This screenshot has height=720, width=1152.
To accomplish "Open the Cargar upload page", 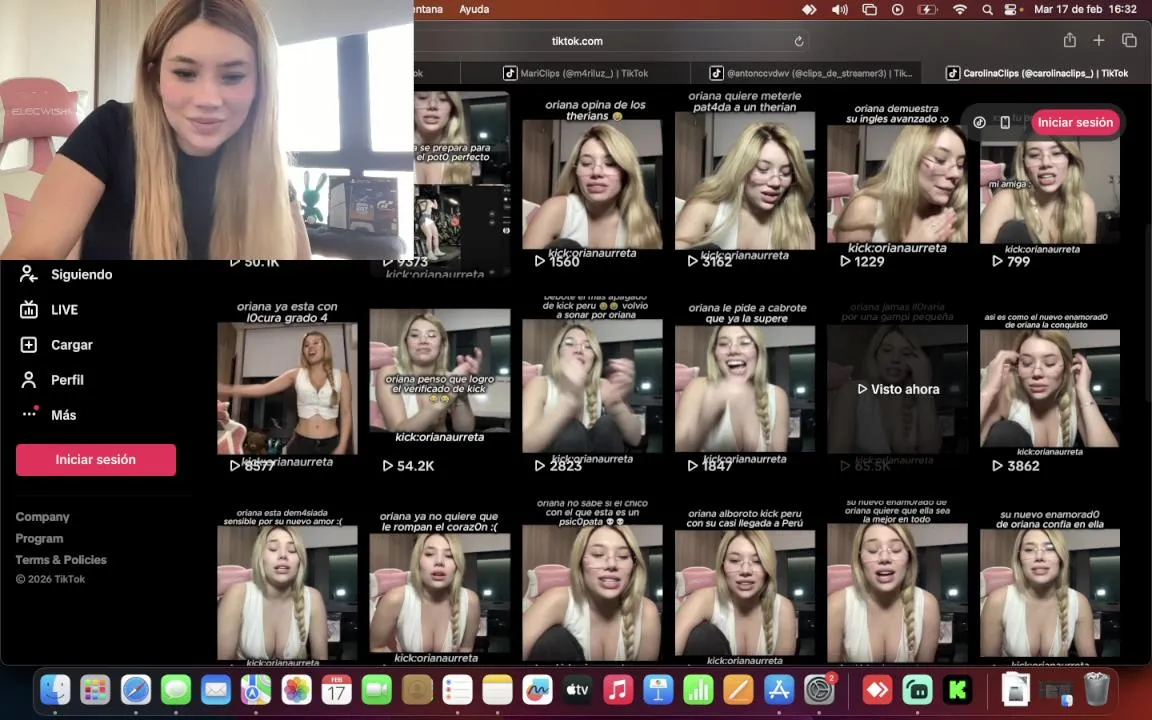I will (56, 345).
